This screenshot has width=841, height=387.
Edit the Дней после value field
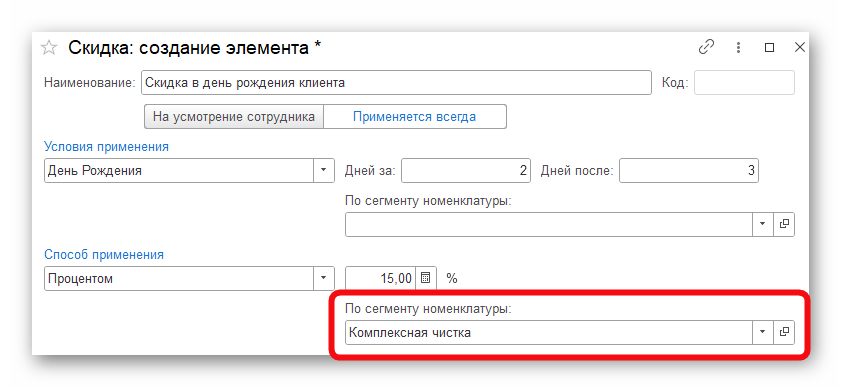[x=689, y=170]
